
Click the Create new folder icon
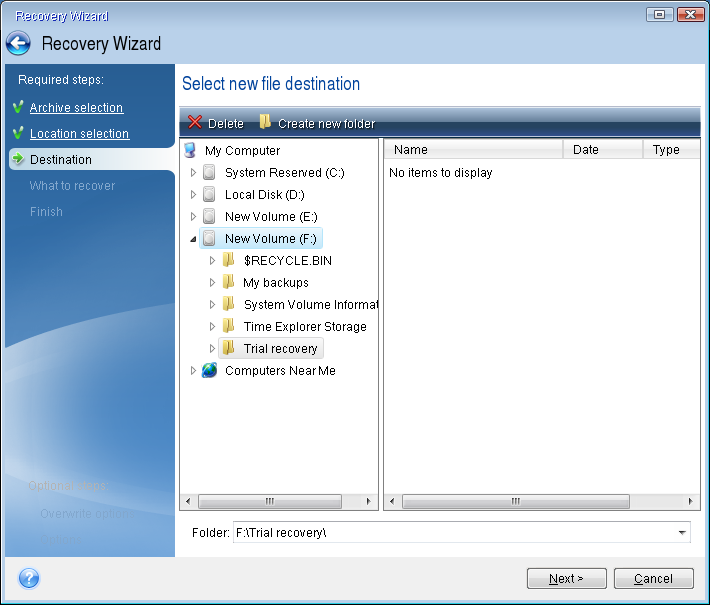(265, 123)
